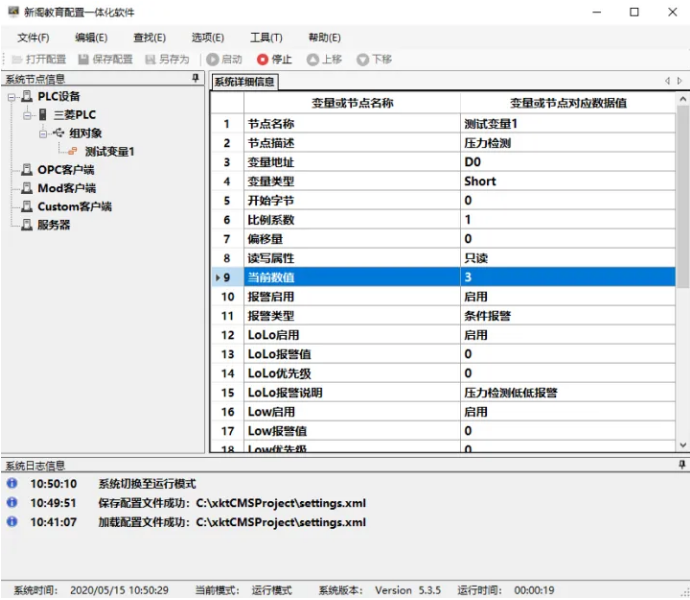Open the 选项(E) menu
Image resolution: width=690 pixels, height=600 pixels.
[208, 38]
